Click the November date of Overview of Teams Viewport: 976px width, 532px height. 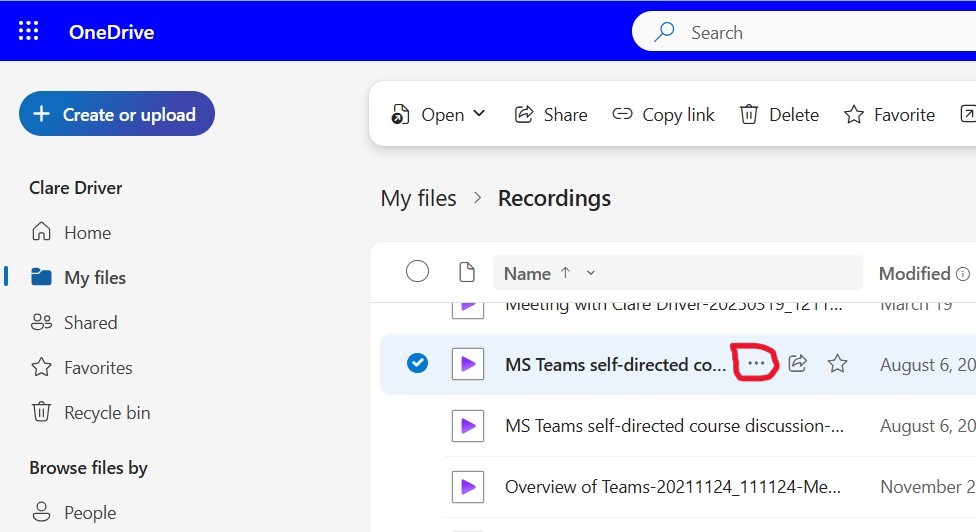click(x=927, y=487)
